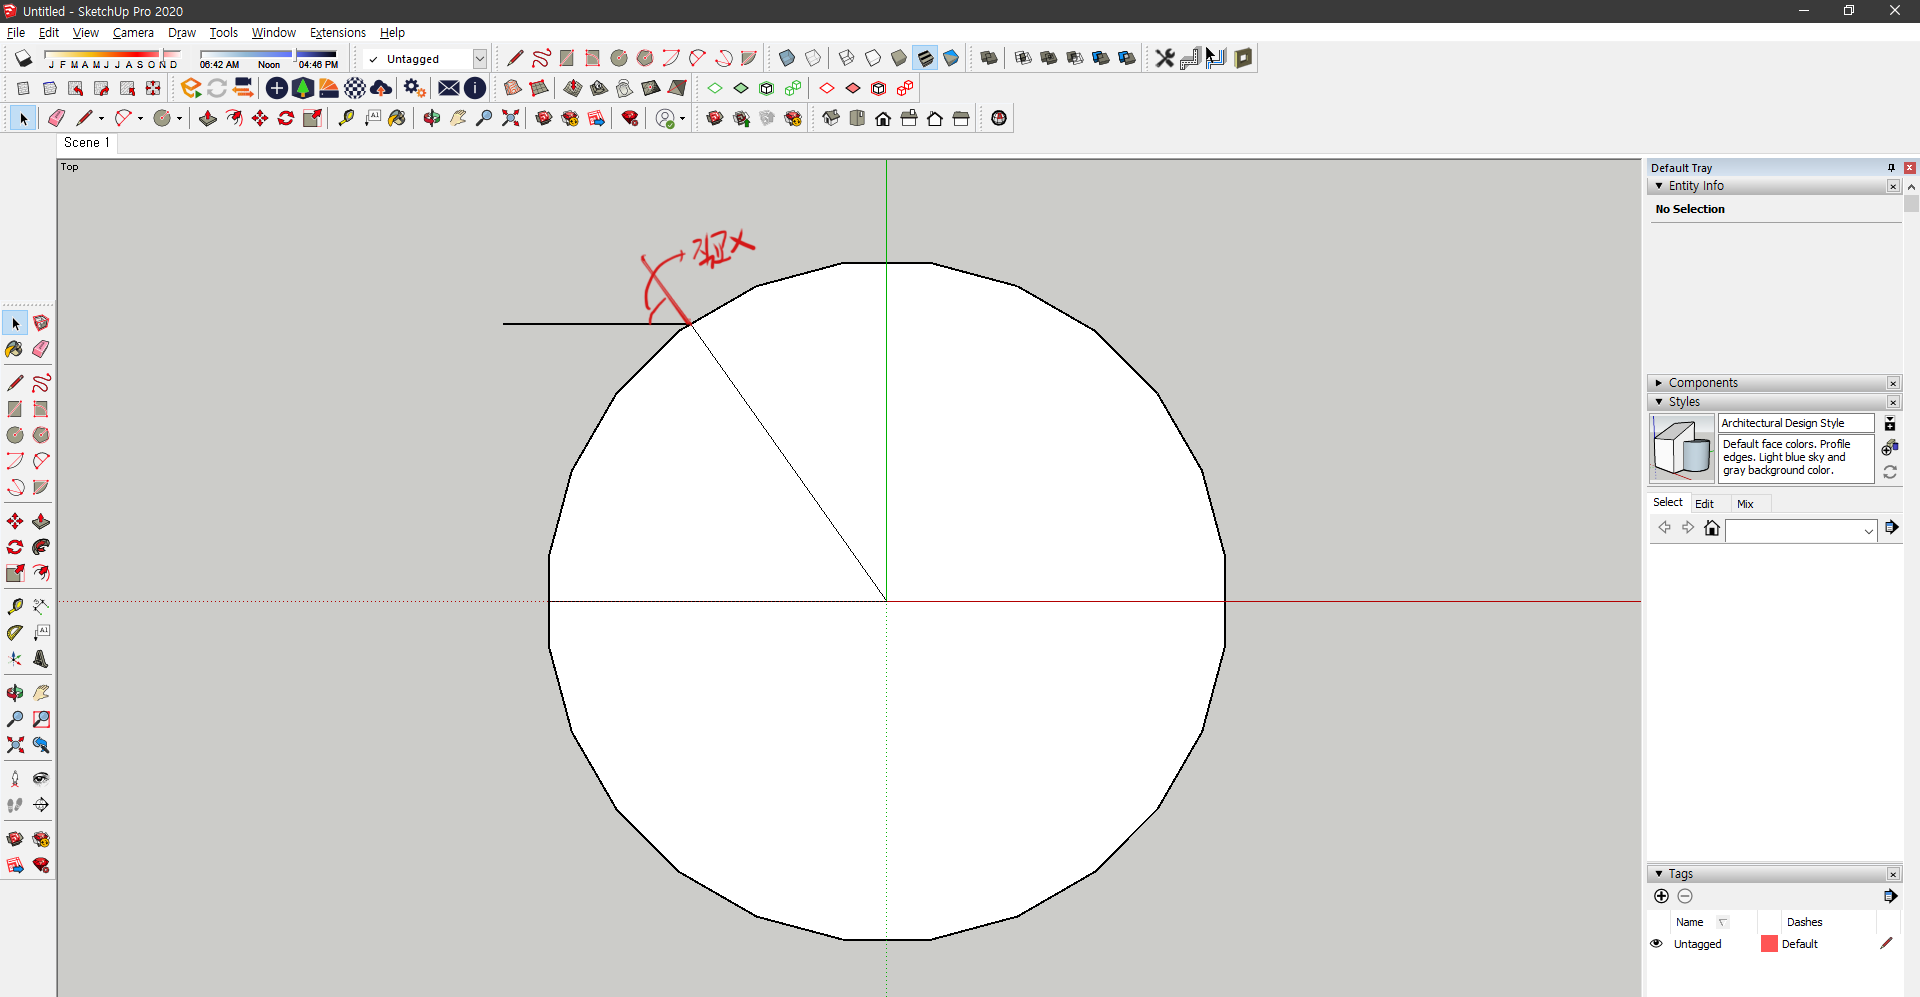Select the Dimensions tool in left toolbar
This screenshot has width=1920, height=997.
coord(41,607)
